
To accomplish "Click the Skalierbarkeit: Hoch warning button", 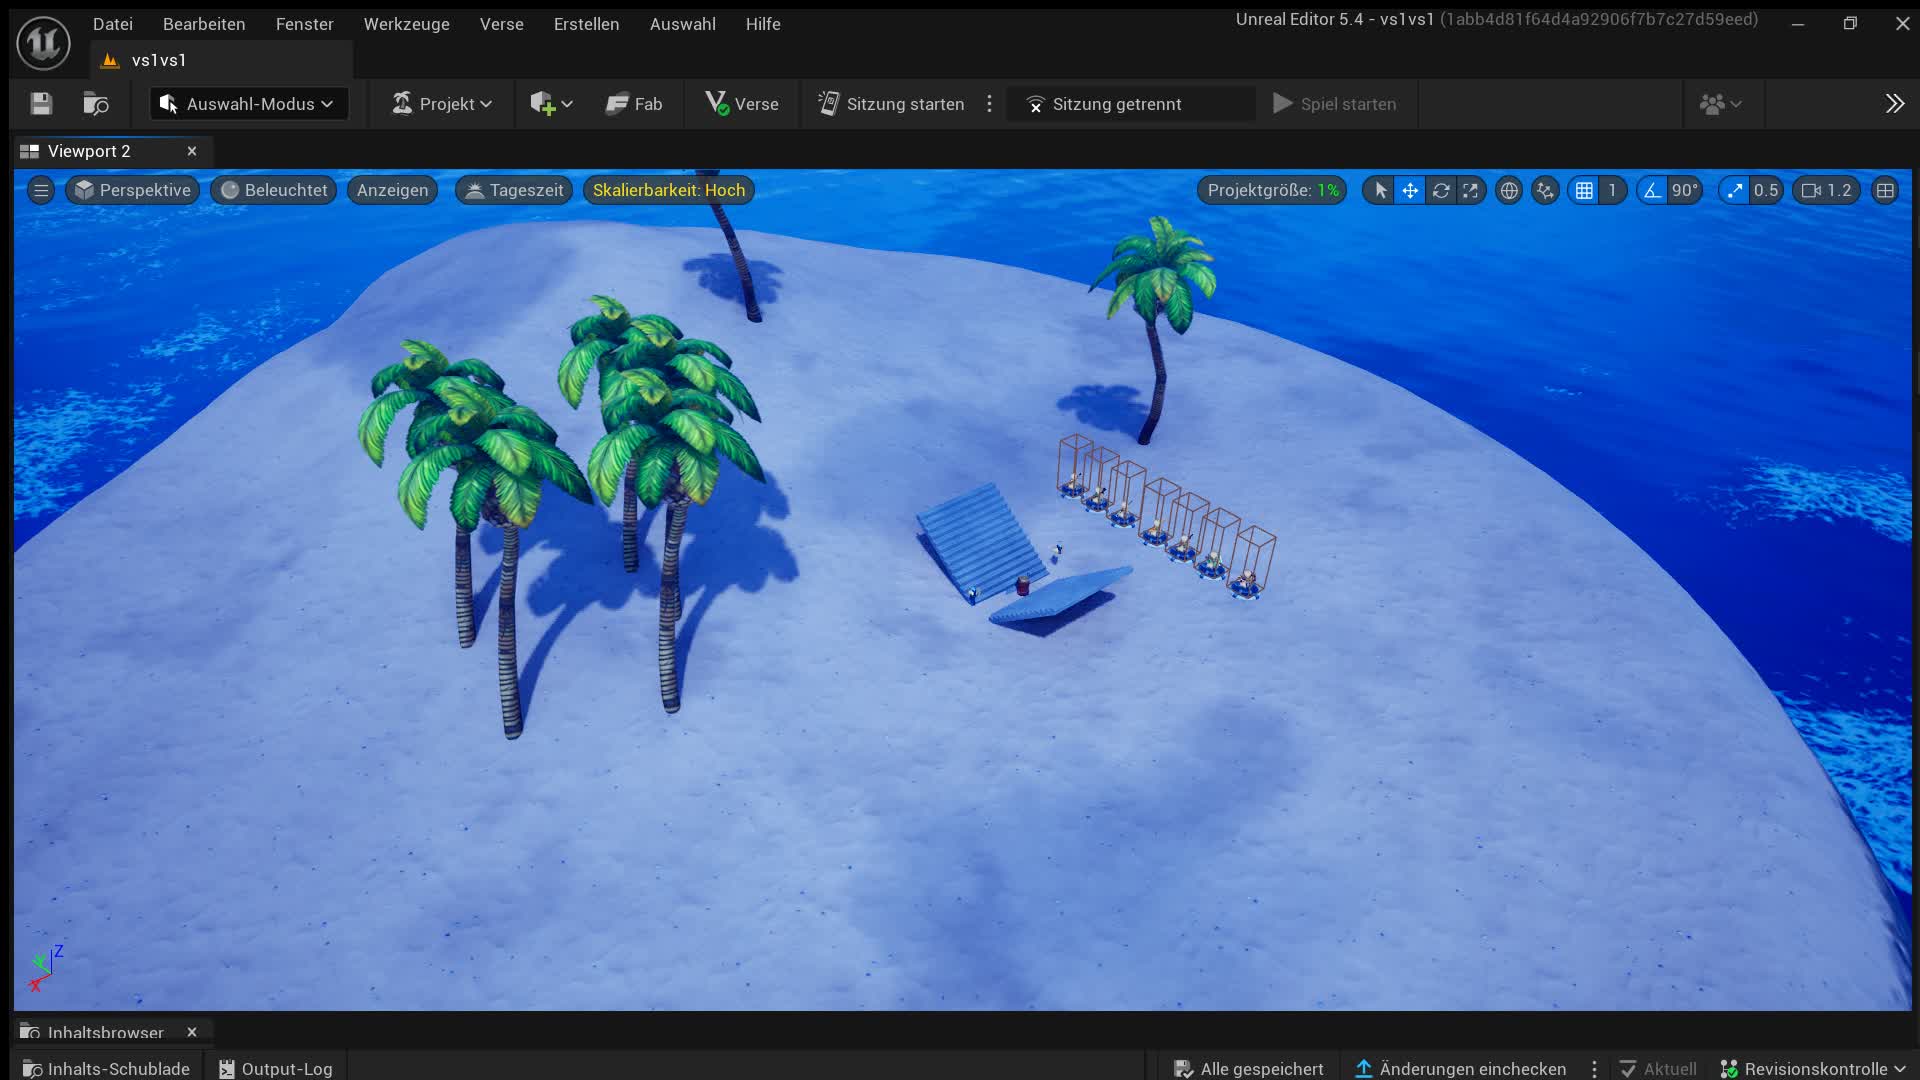I will pos(669,190).
